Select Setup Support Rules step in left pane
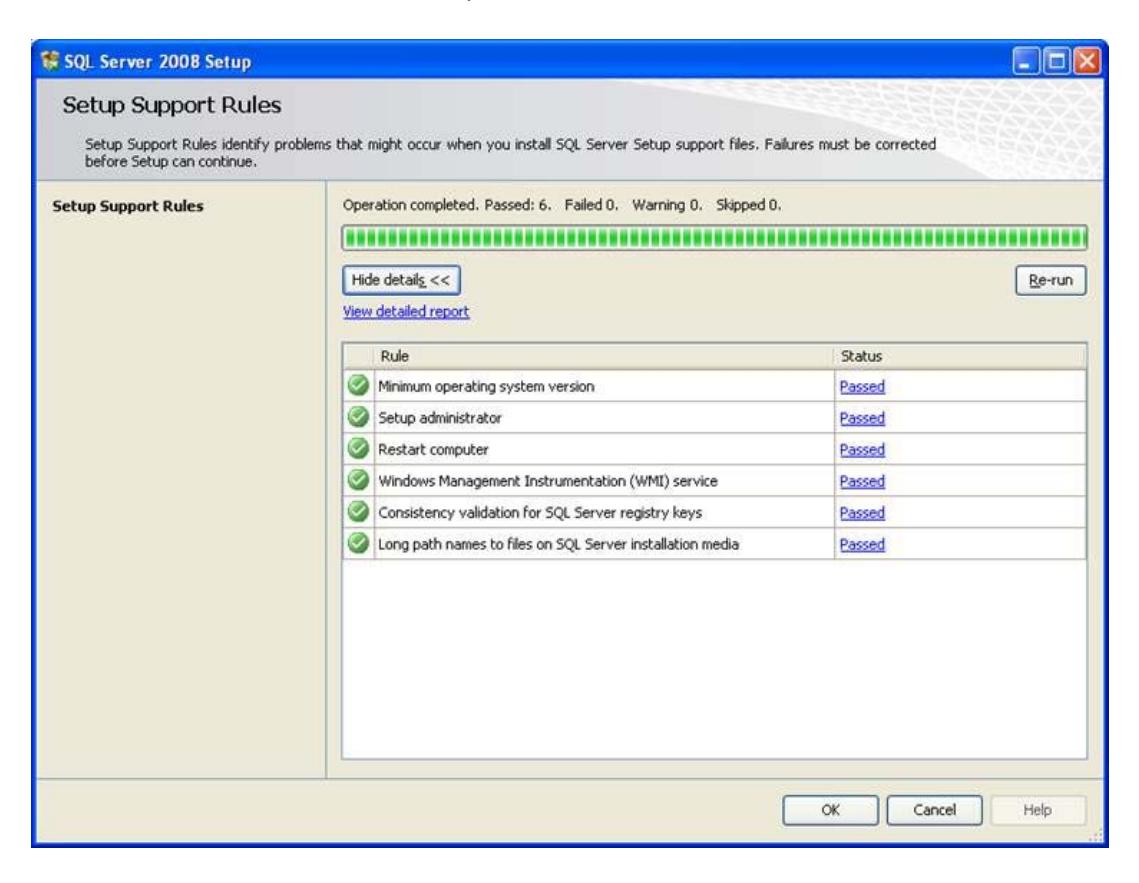Screen dimensions: 1139x883 128,206
